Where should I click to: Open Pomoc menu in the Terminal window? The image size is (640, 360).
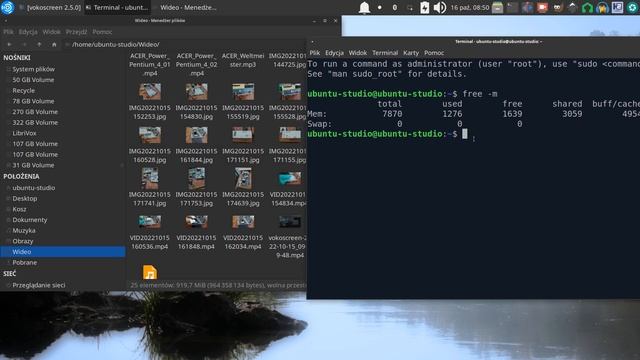tap(434, 53)
